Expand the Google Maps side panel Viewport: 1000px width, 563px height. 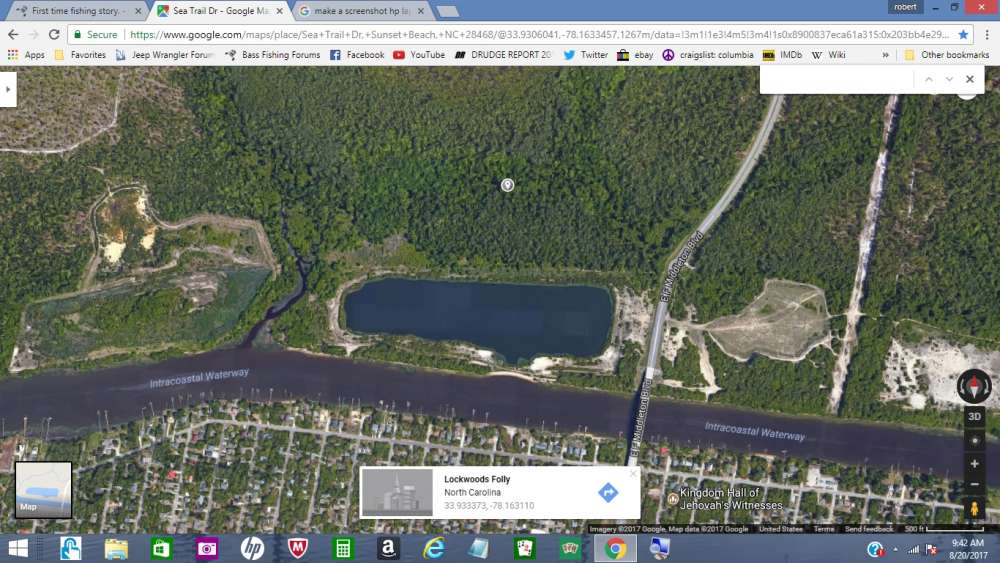coord(8,89)
